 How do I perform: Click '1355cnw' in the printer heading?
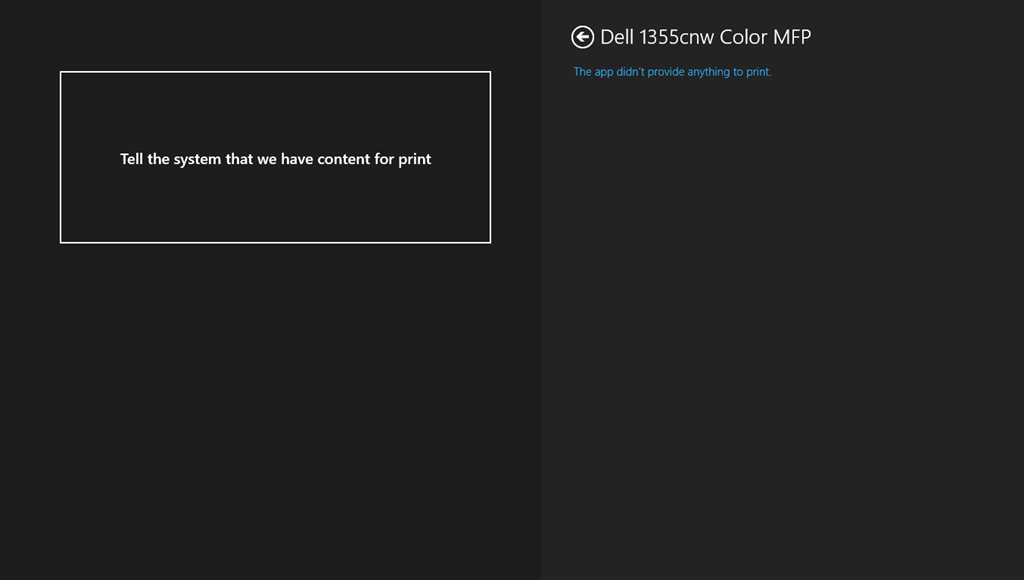tap(677, 37)
